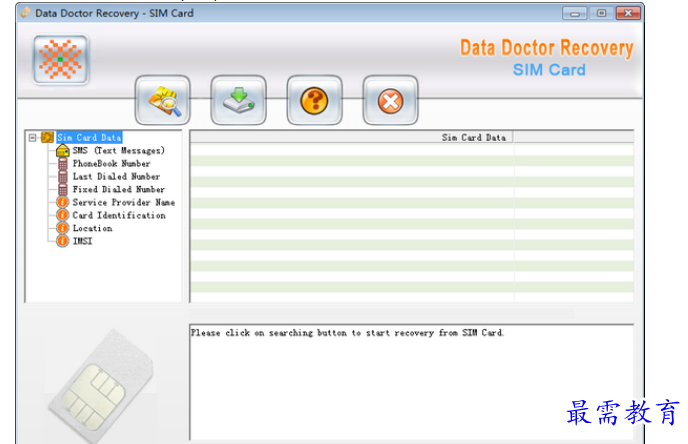Select SMS (Text Messages) tree item

(118, 150)
